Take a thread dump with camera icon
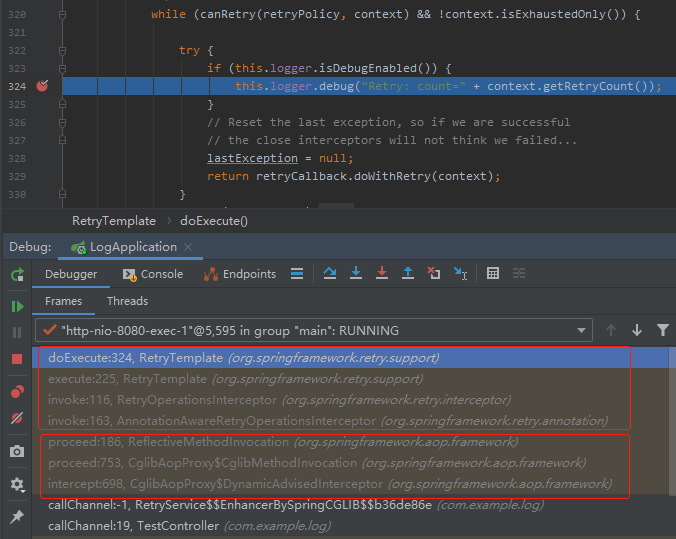 17,451
